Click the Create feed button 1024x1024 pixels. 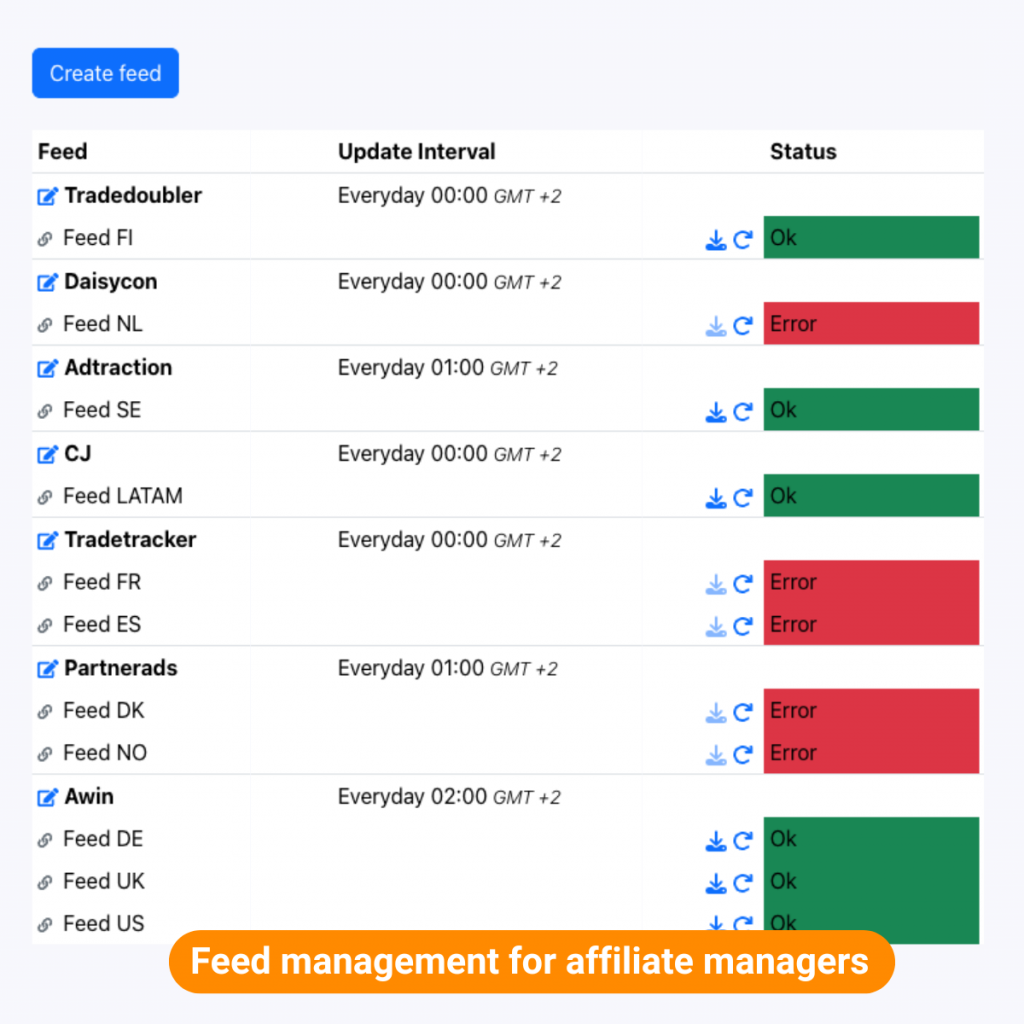click(105, 73)
